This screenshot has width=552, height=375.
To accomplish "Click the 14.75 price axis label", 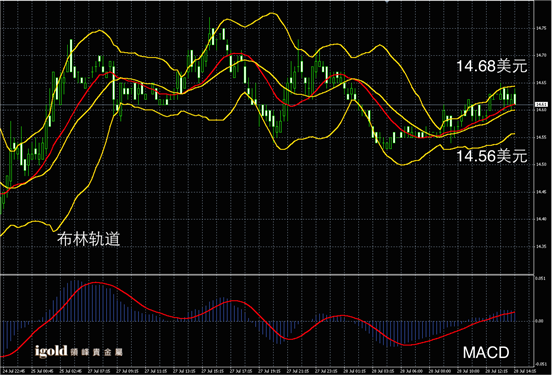I will click(541, 28).
